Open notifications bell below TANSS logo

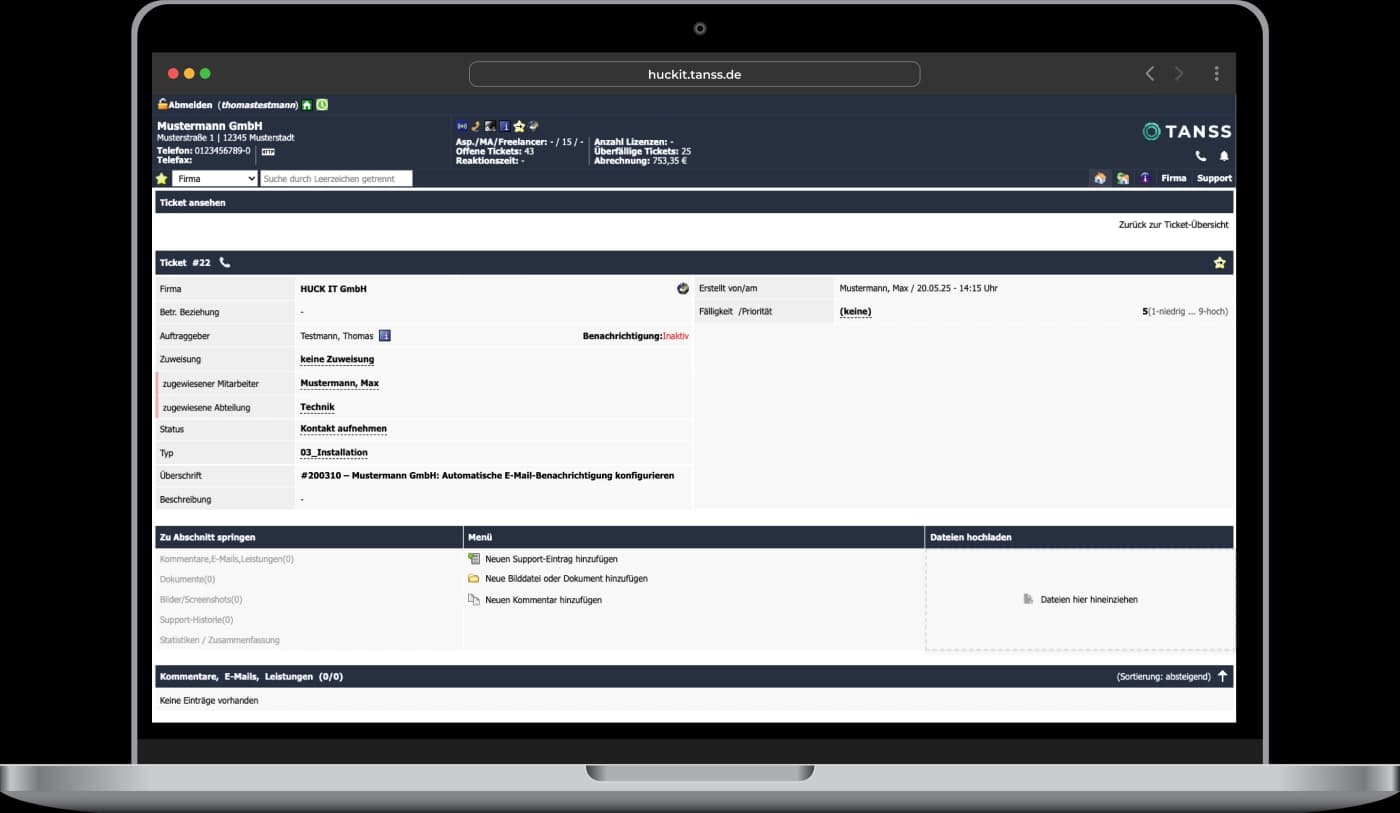point(1223,157)
